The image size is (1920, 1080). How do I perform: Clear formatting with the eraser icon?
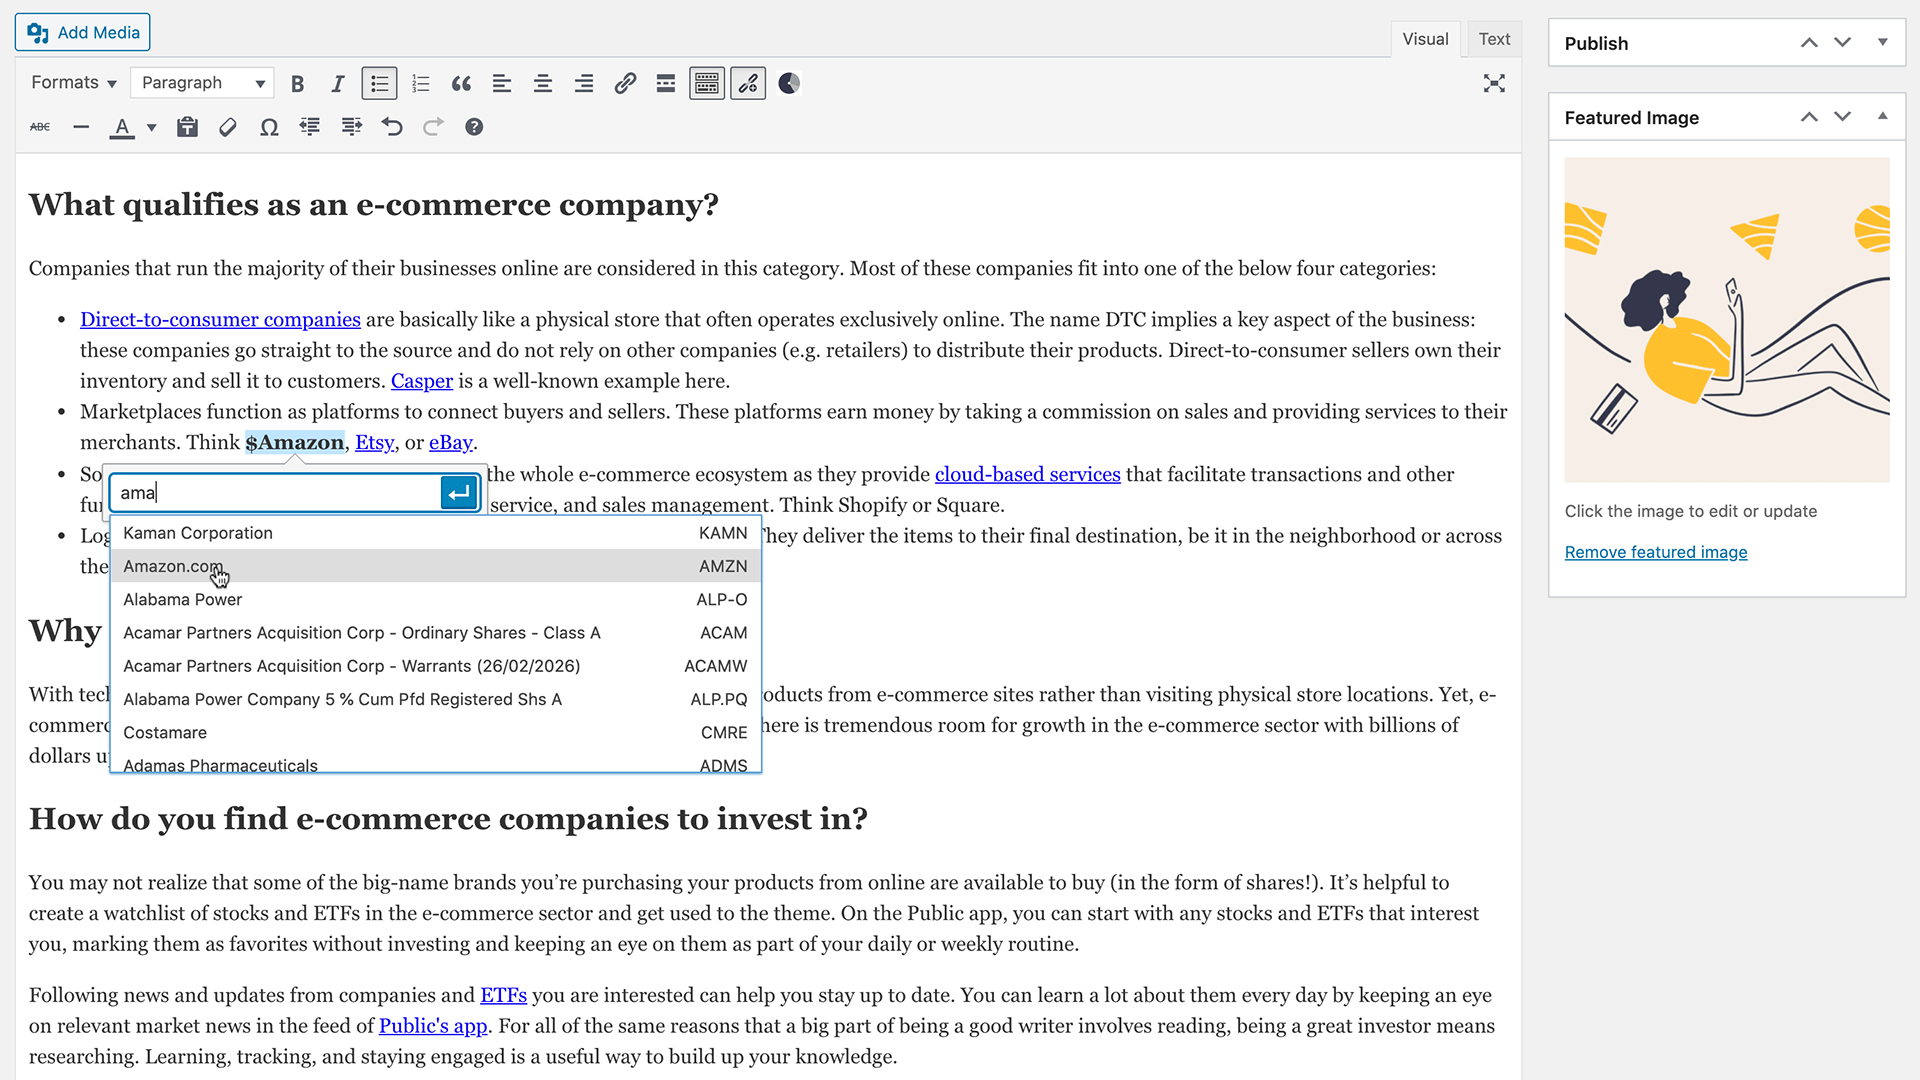click(228, 127)
